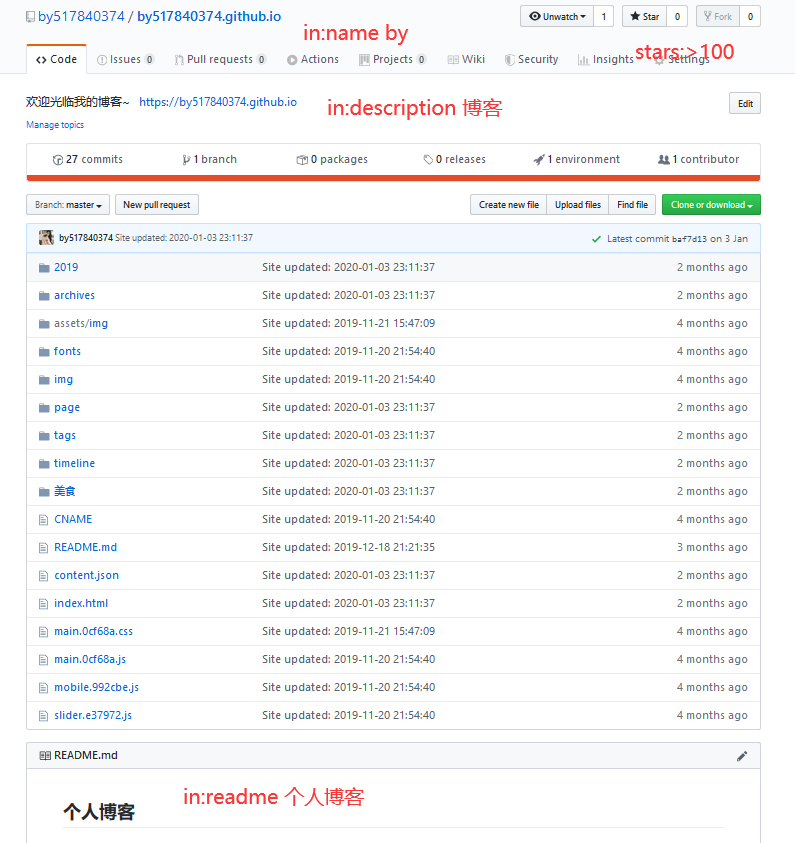Open the timeline folder

point(74,463)
